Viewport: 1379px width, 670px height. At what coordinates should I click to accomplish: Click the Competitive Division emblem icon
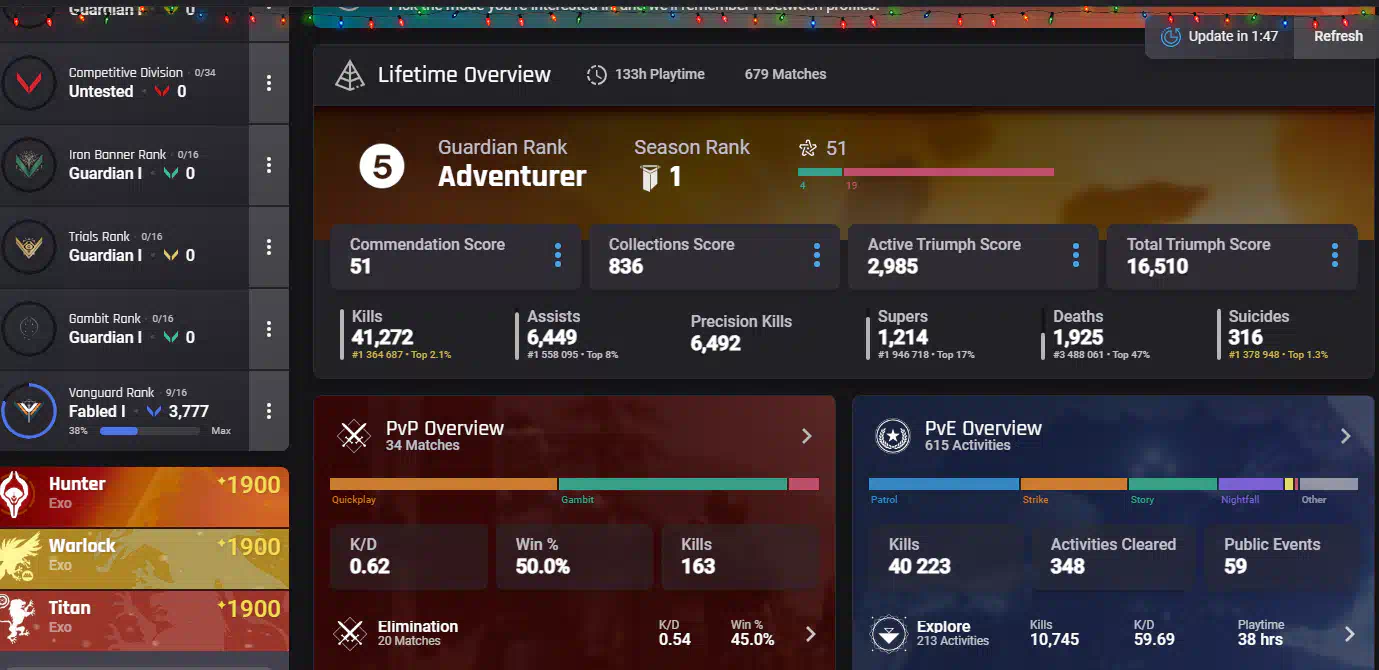tap(29, 83)
